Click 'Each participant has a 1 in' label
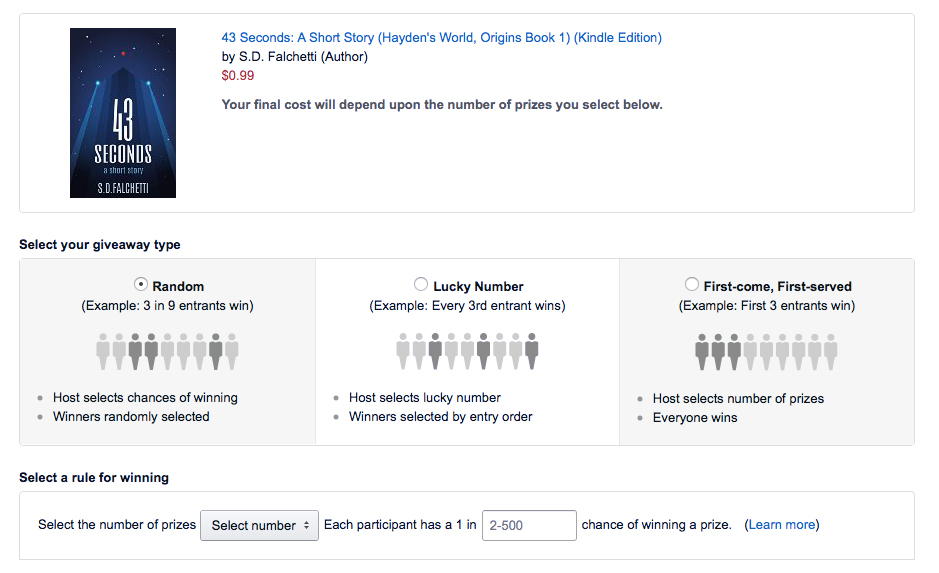The width and height of the screenshot is (939, 573). 400,525
